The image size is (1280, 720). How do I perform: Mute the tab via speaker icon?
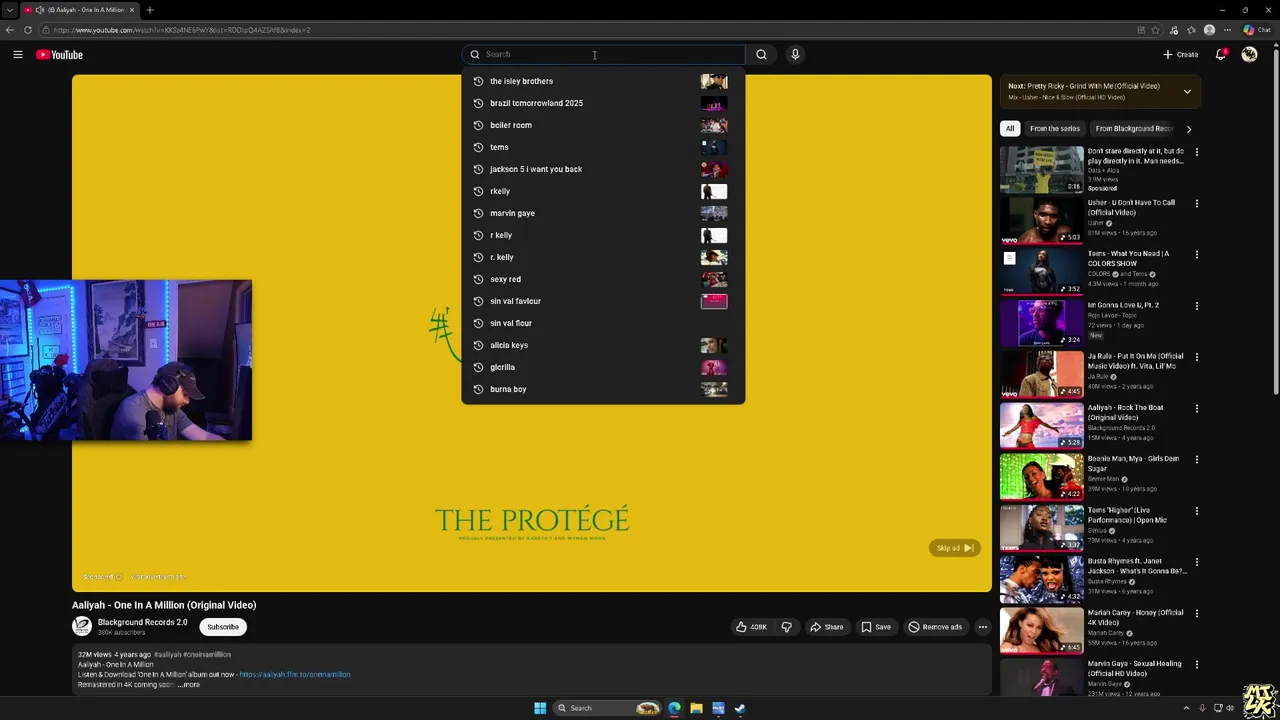pos(40,10)
